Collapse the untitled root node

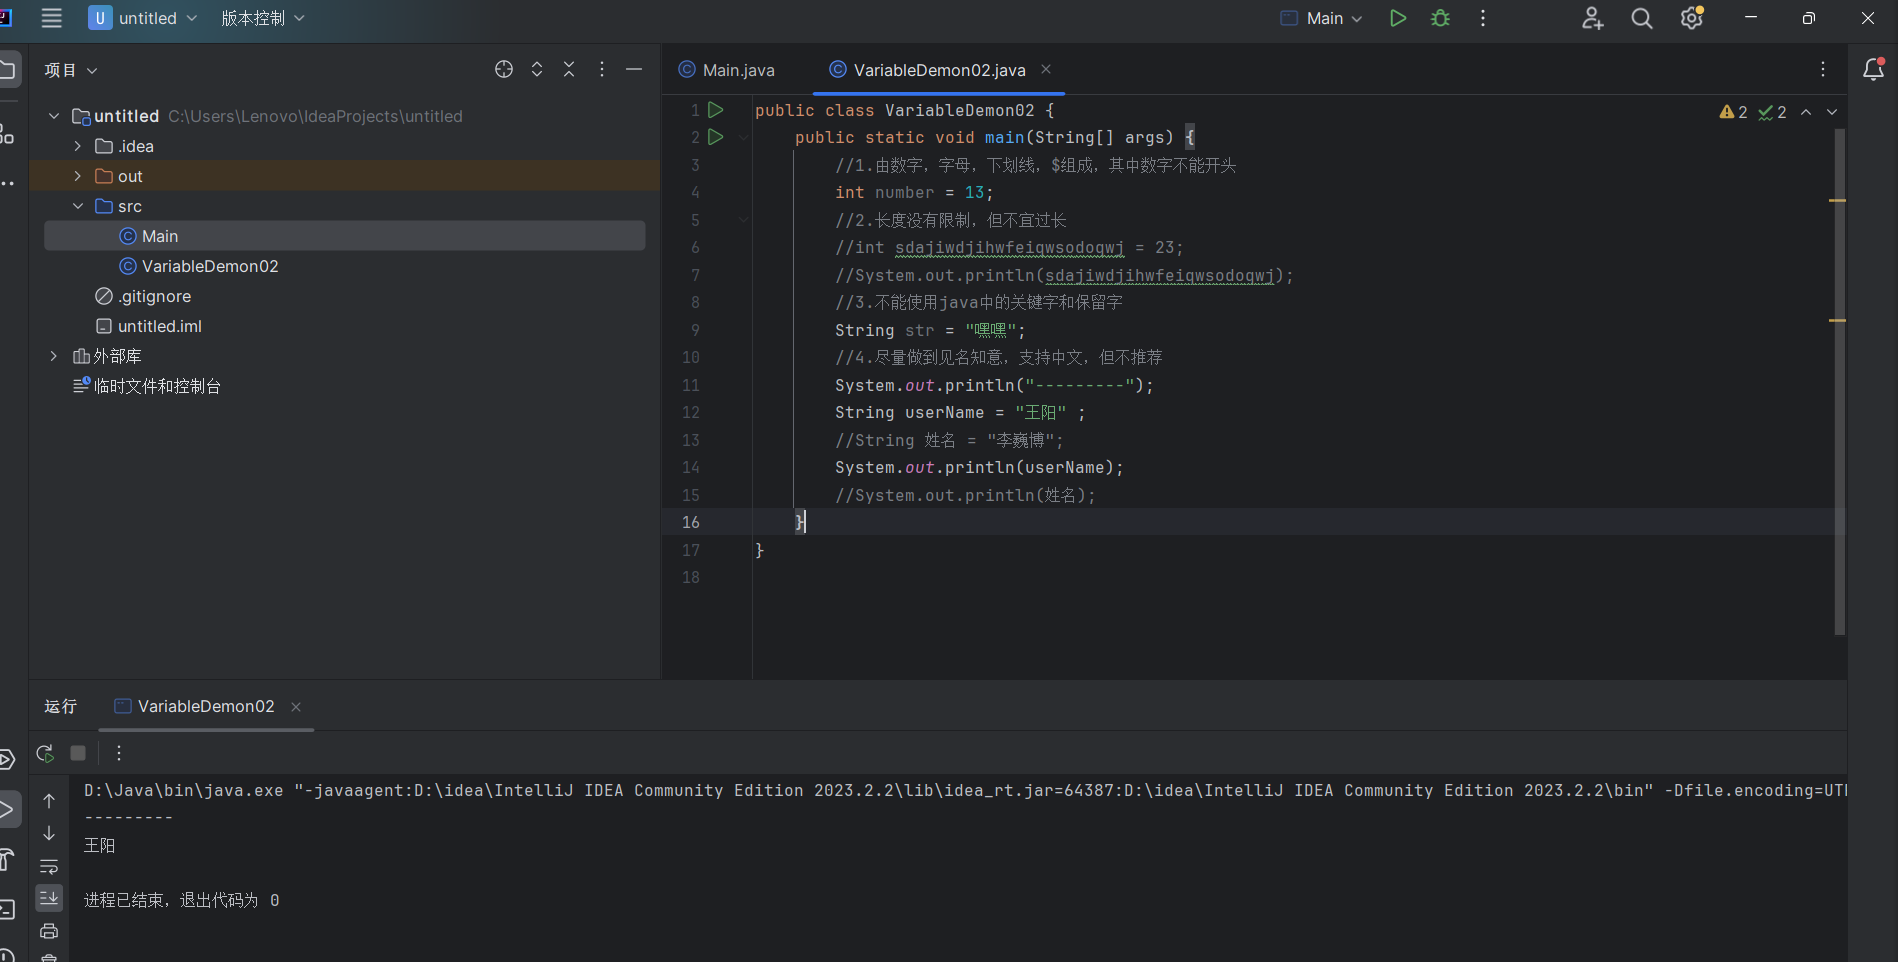pos(54,116)
